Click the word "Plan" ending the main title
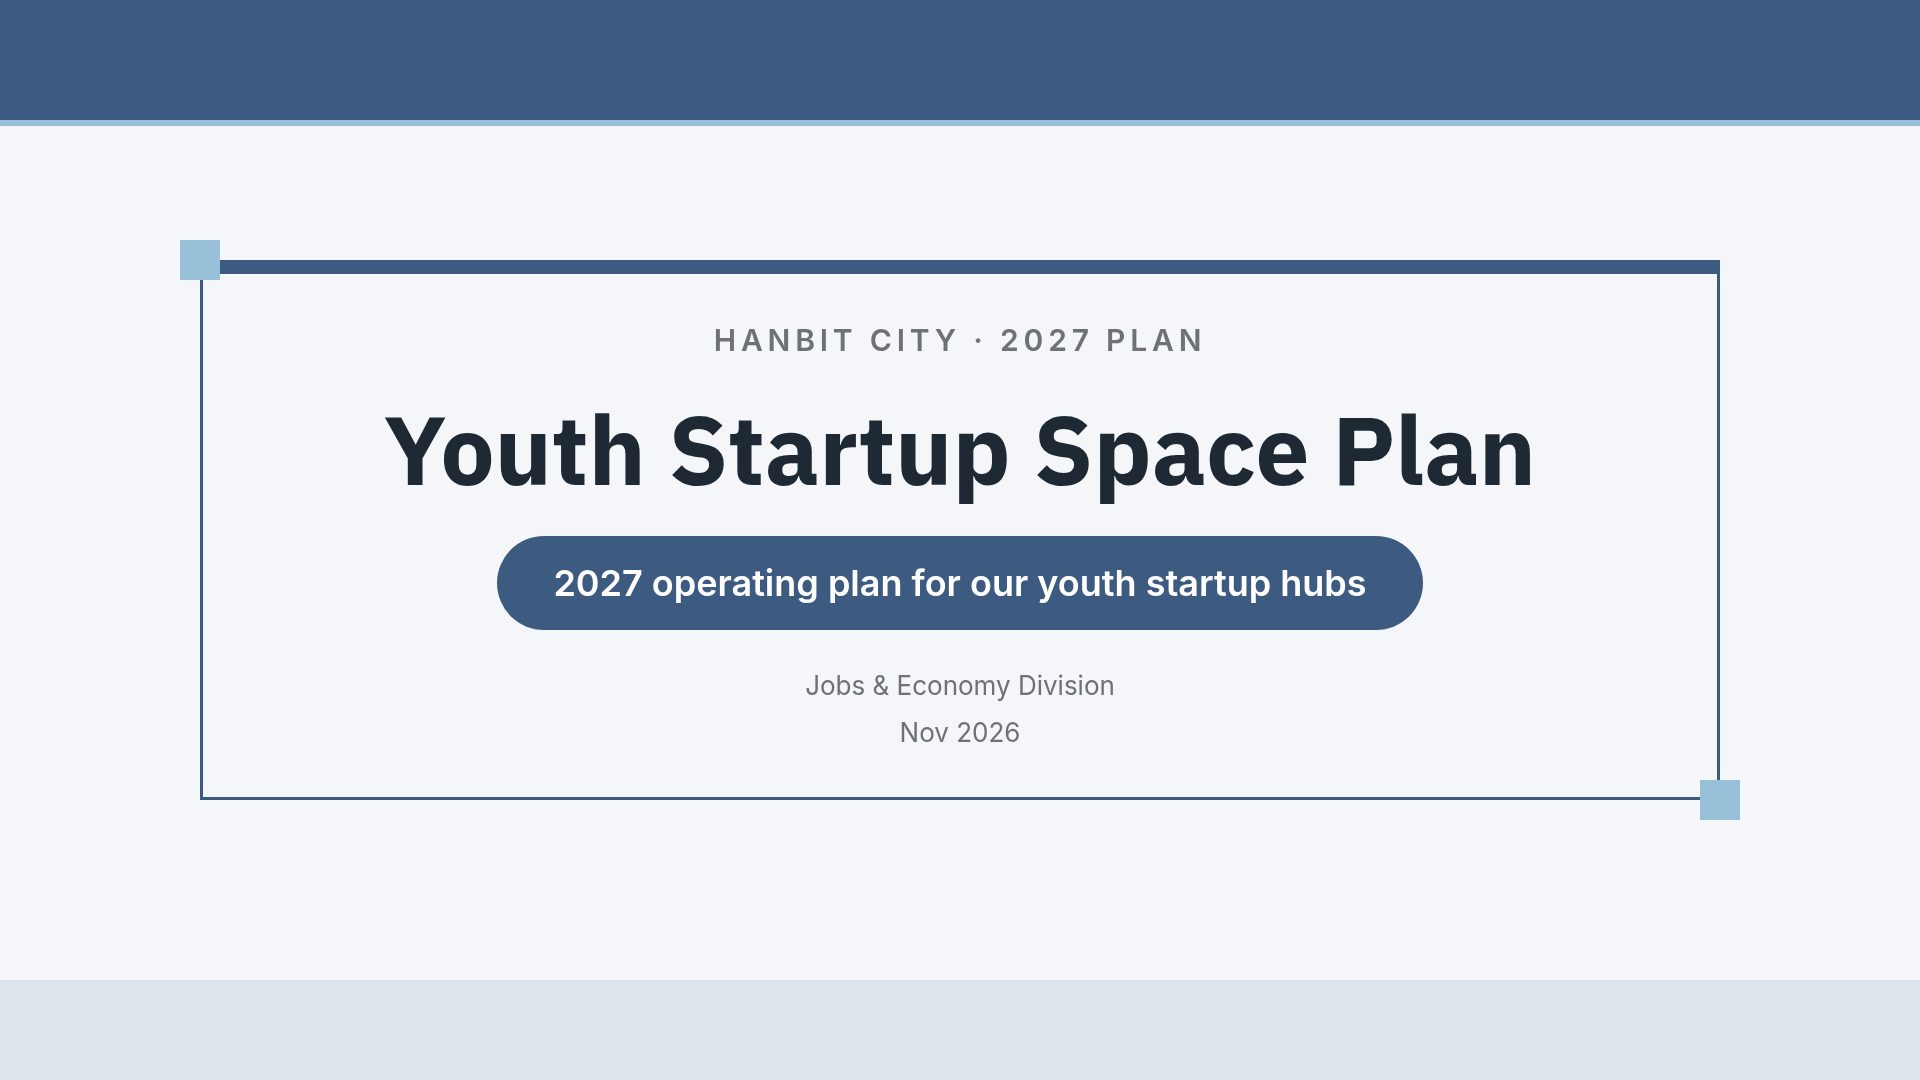Image resolution: width=1920 pixels, height=1080 pixels. point(1434,452)
